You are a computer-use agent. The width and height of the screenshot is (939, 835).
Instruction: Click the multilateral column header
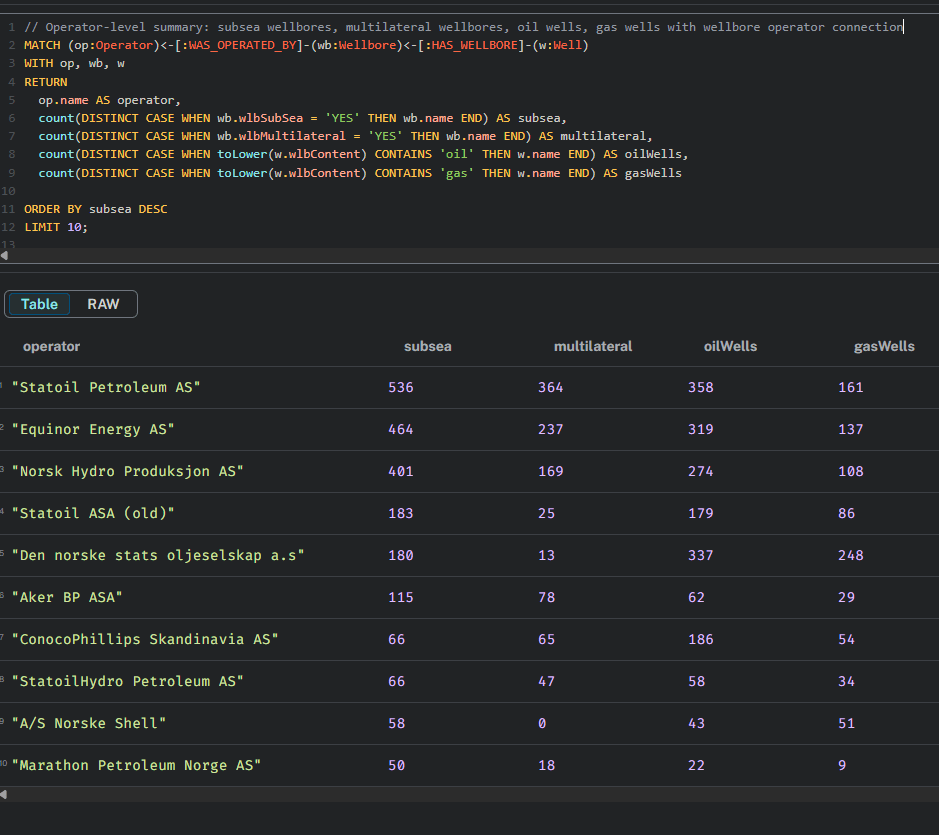pos(592,346)
